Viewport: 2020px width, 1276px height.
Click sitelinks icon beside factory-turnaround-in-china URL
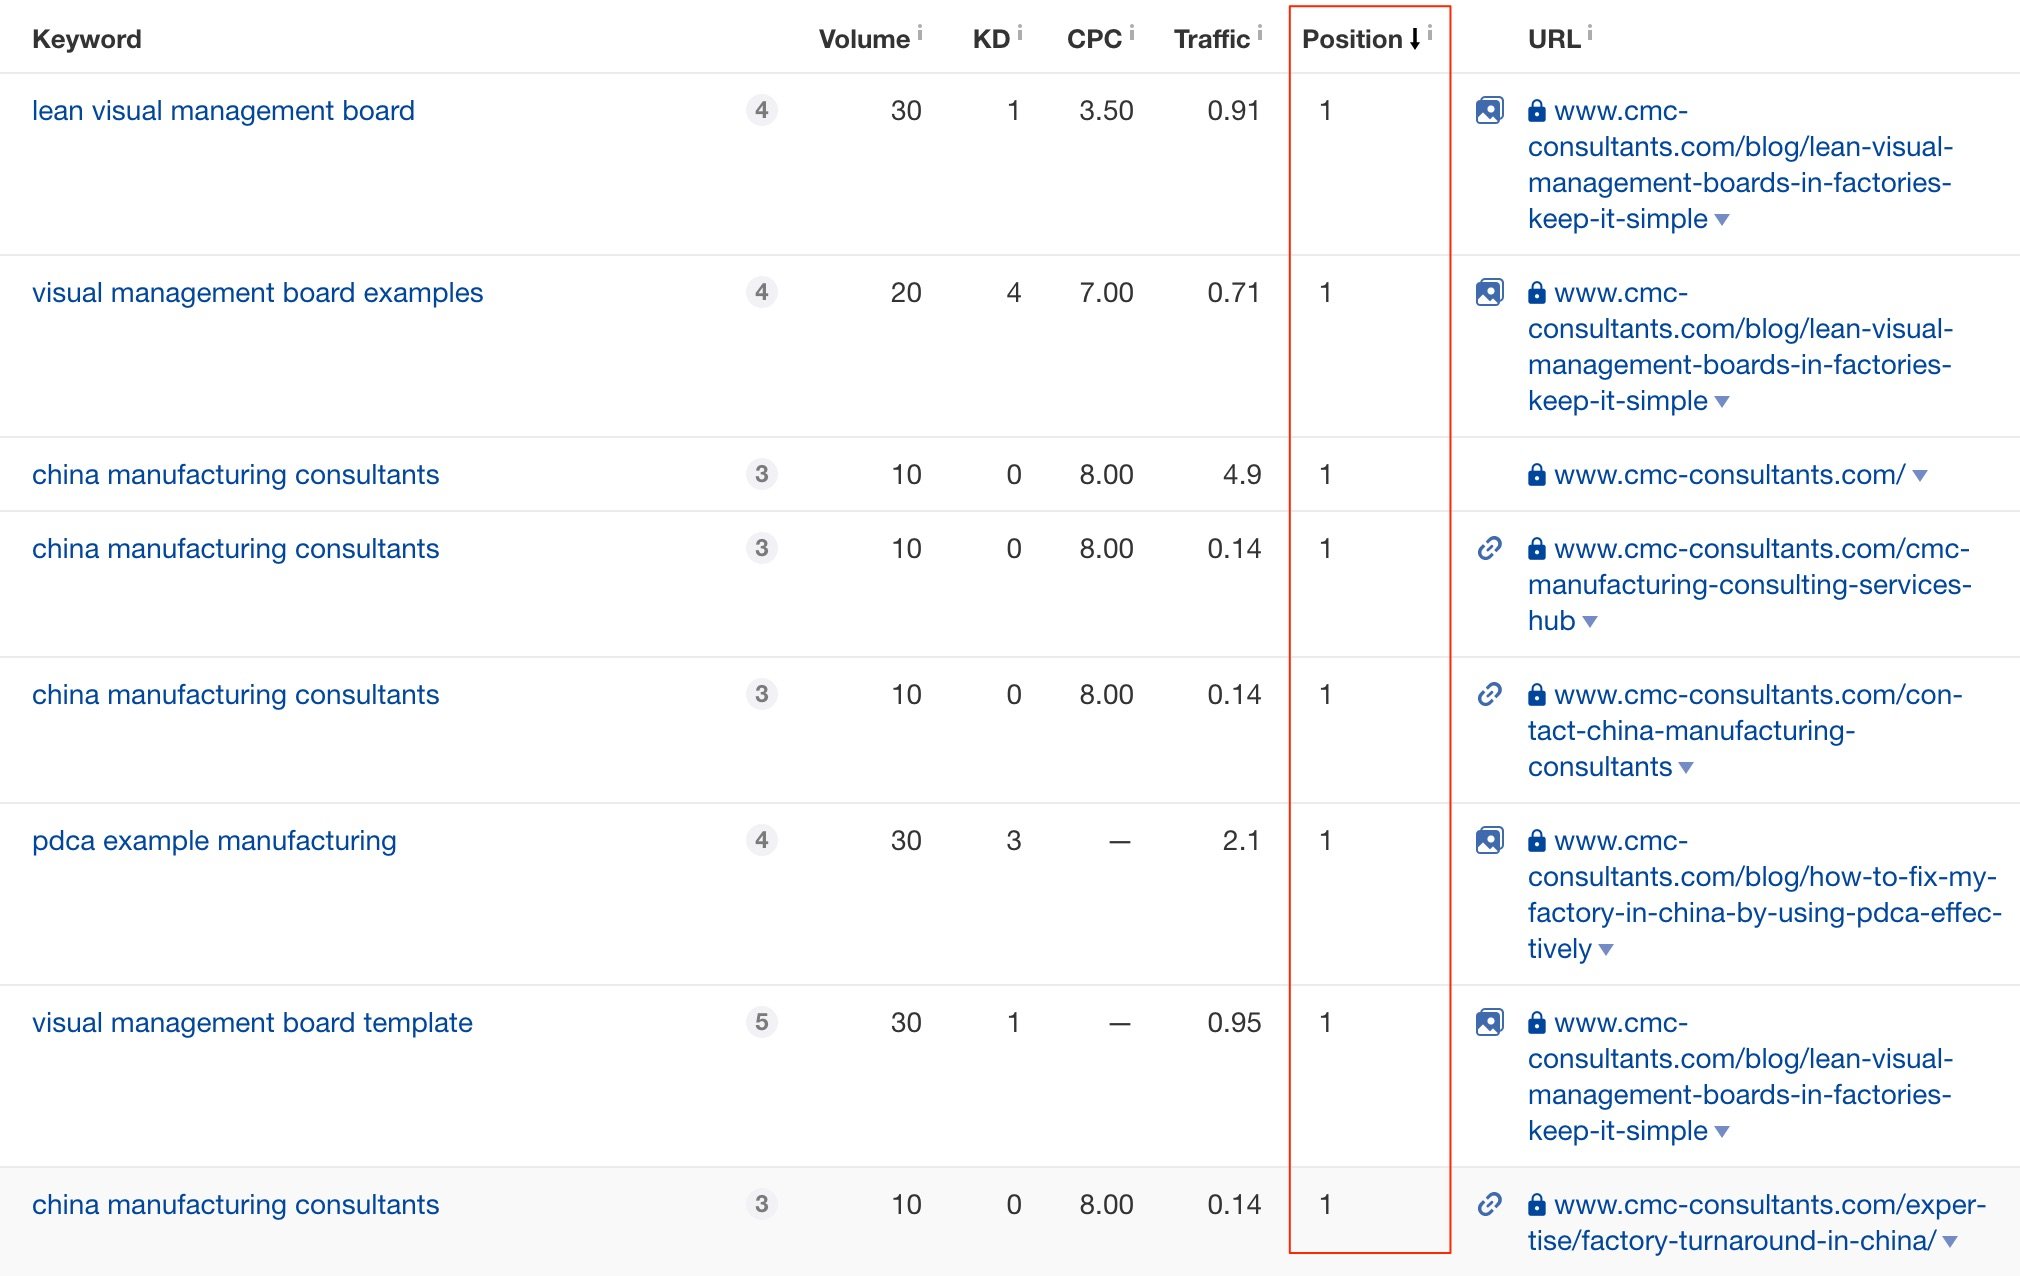(1489, 1204)
